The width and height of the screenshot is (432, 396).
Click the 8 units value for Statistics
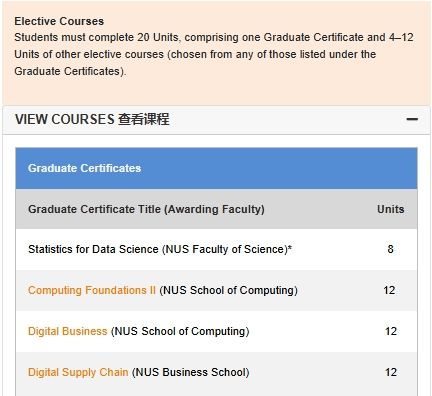click(390, 249)
